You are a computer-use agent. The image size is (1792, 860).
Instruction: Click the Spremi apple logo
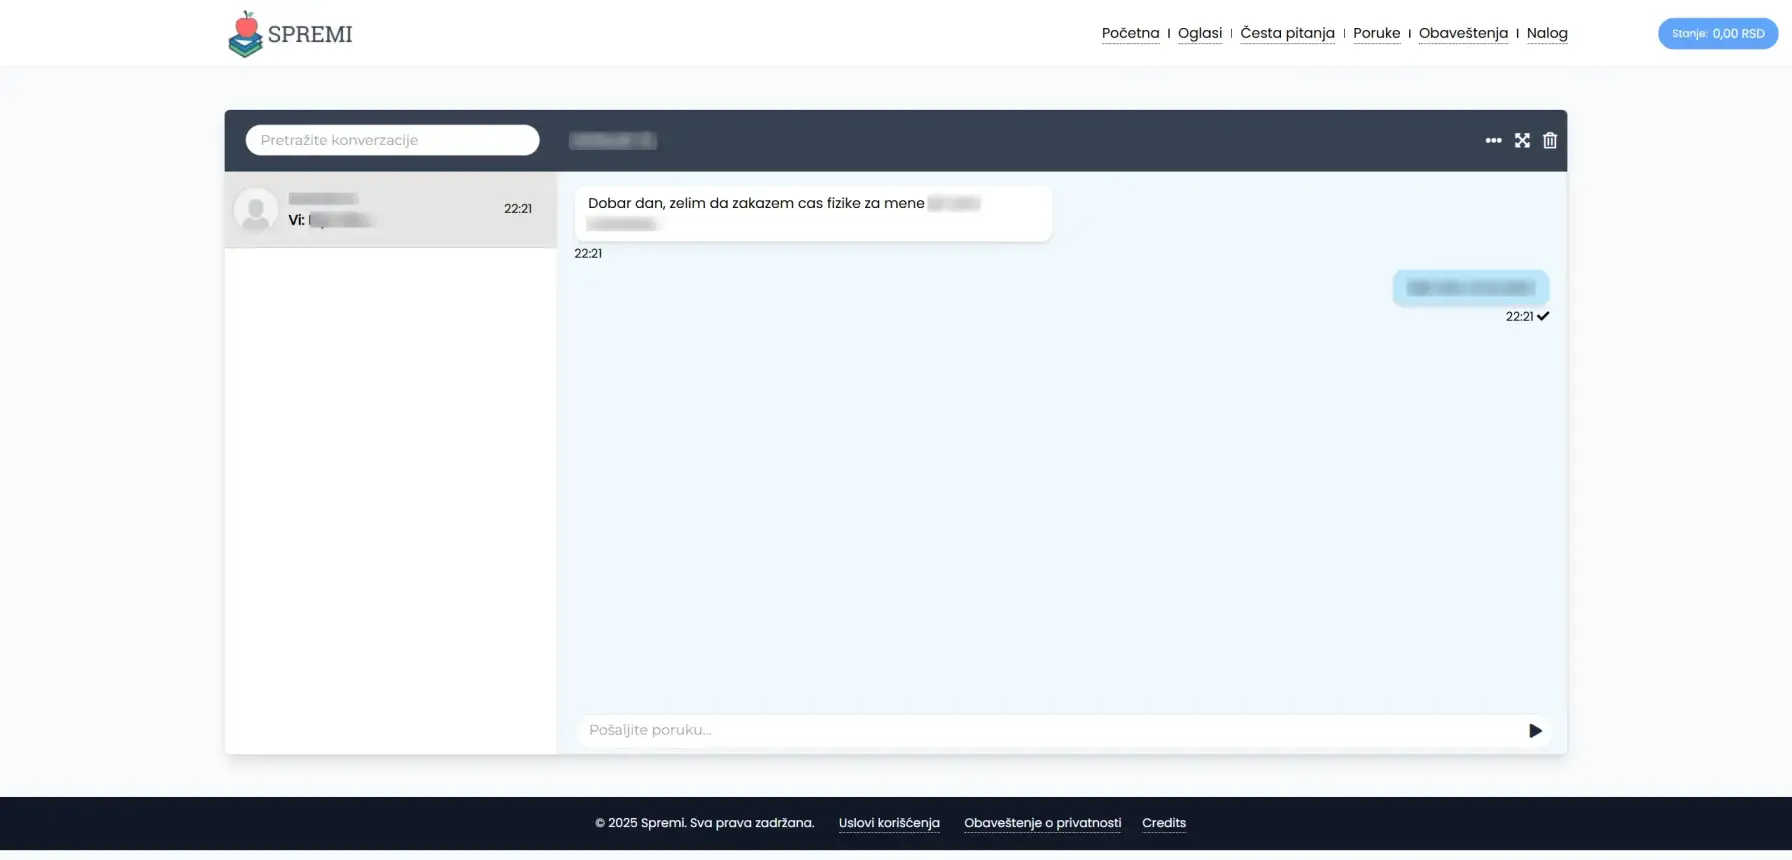[246, 34]
